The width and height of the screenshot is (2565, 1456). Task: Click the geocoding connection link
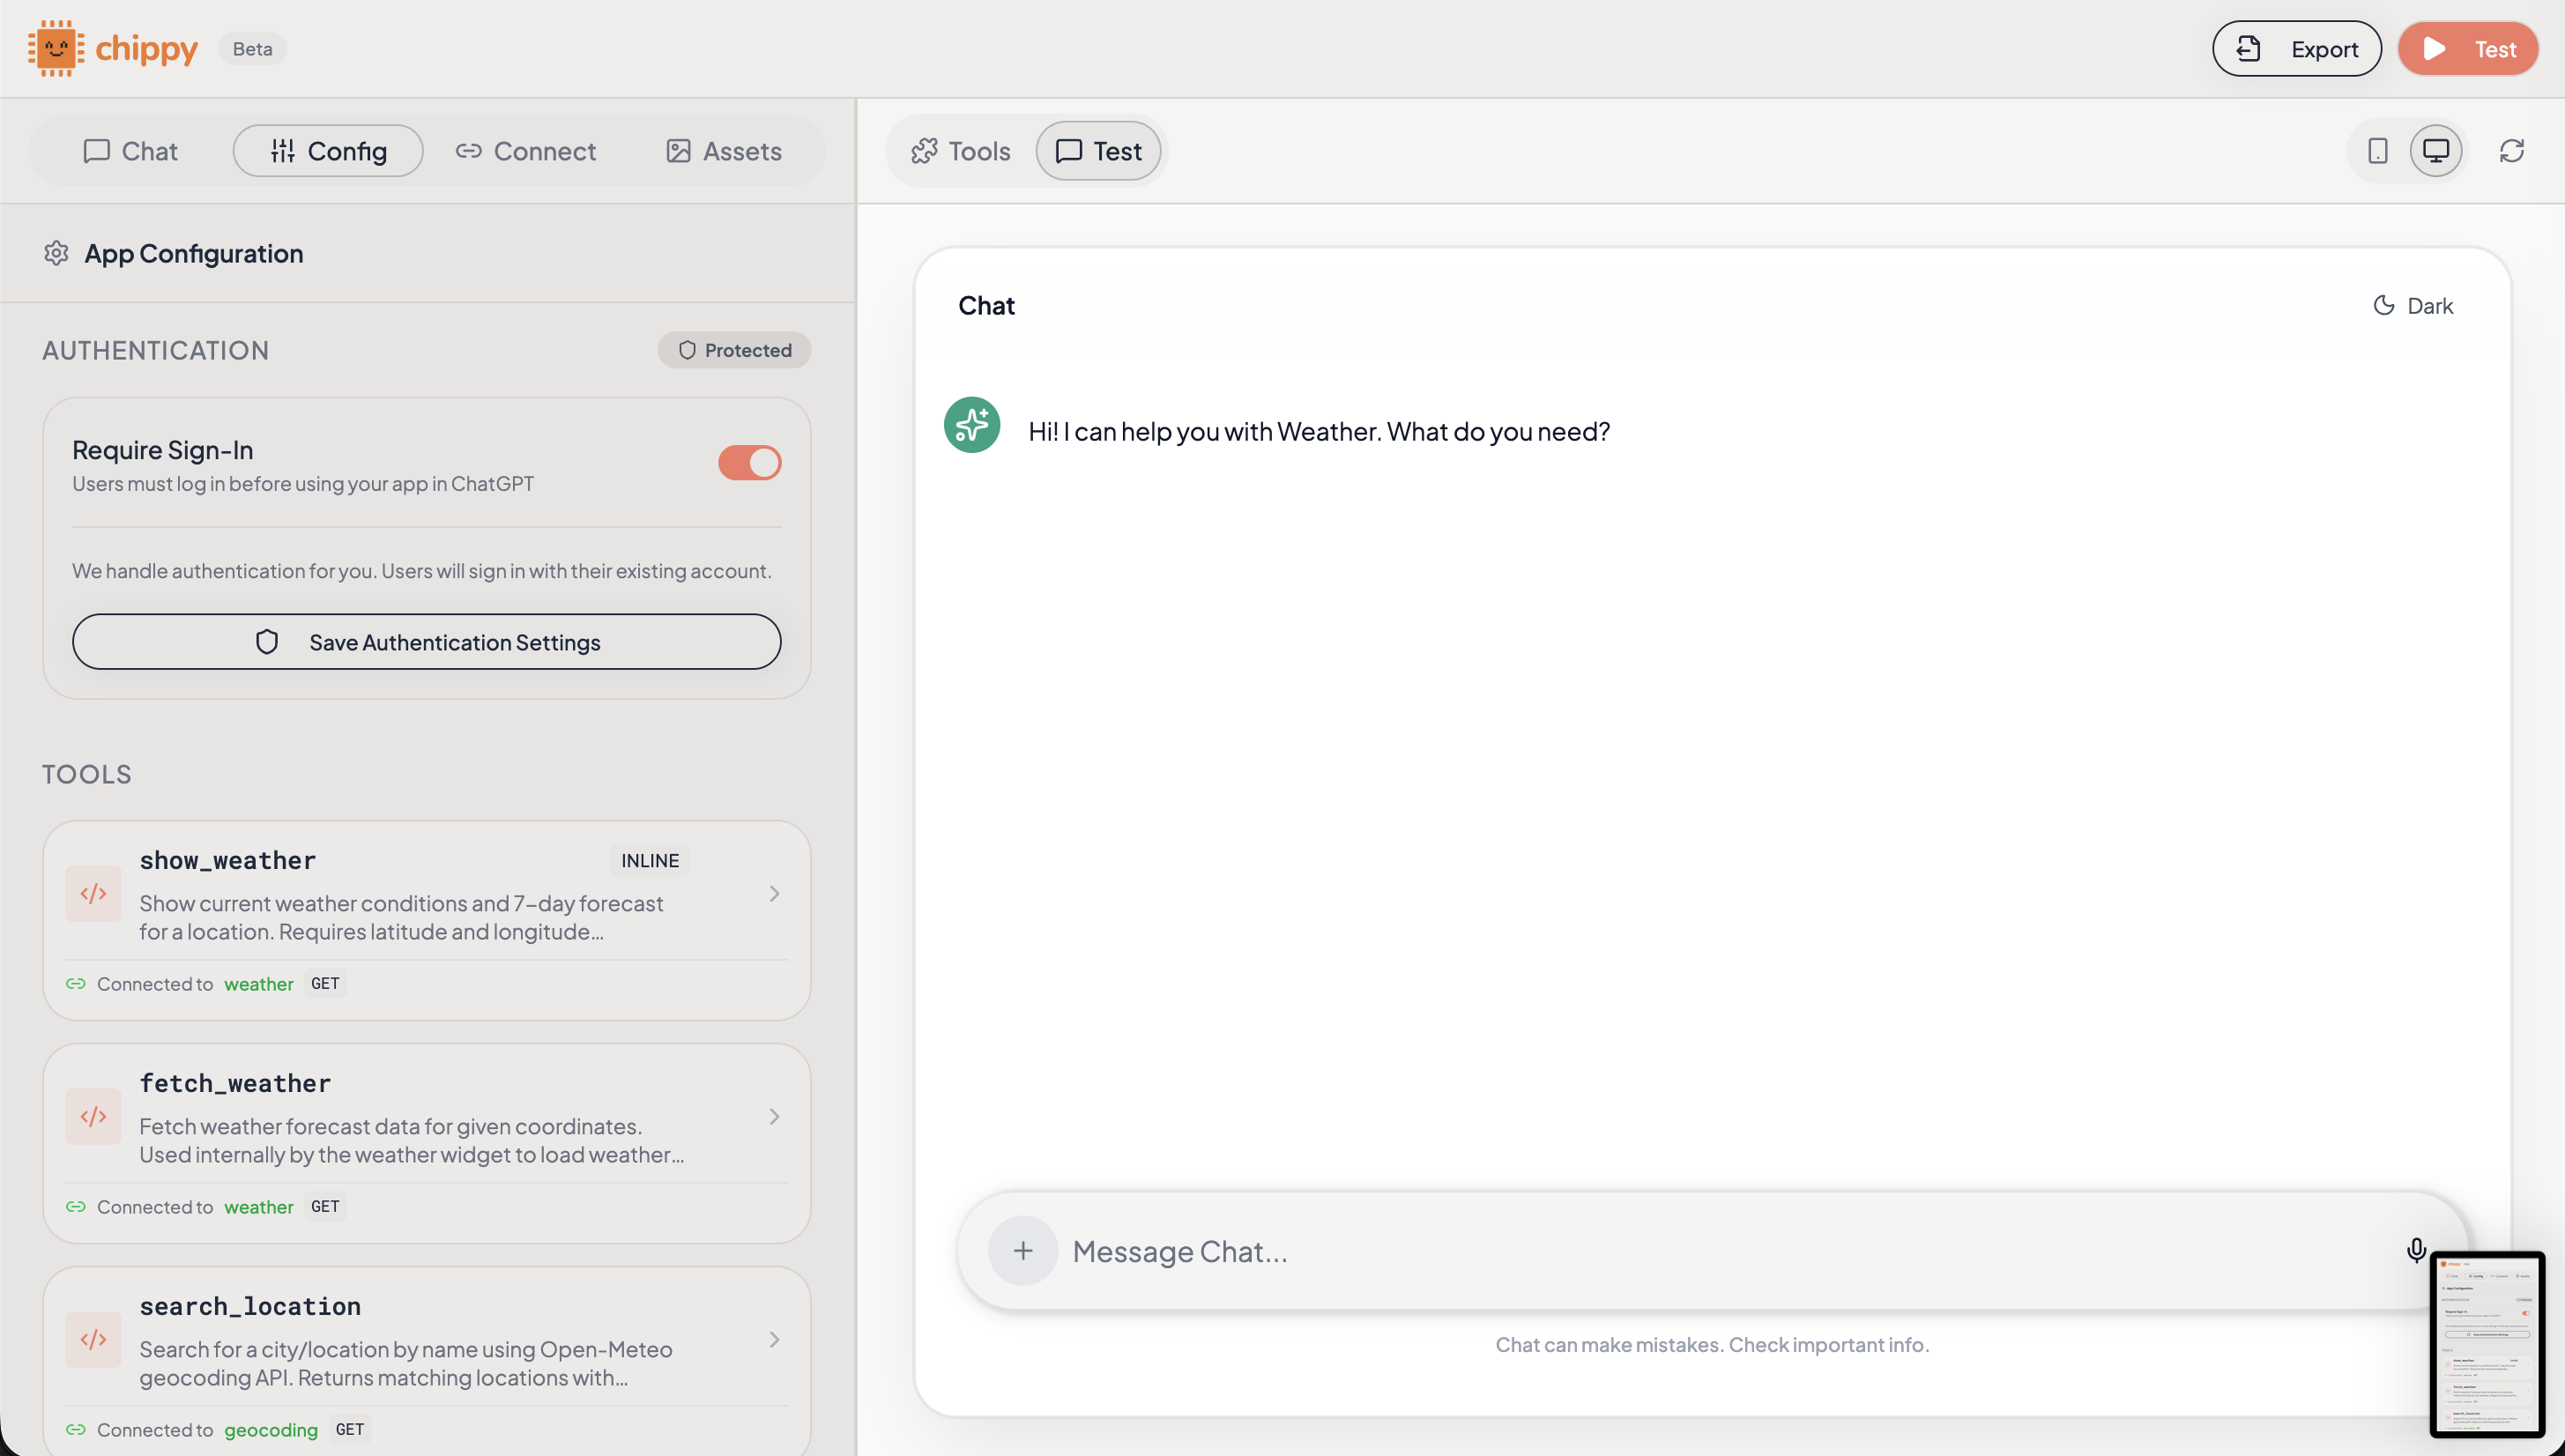click(271, 1430)
